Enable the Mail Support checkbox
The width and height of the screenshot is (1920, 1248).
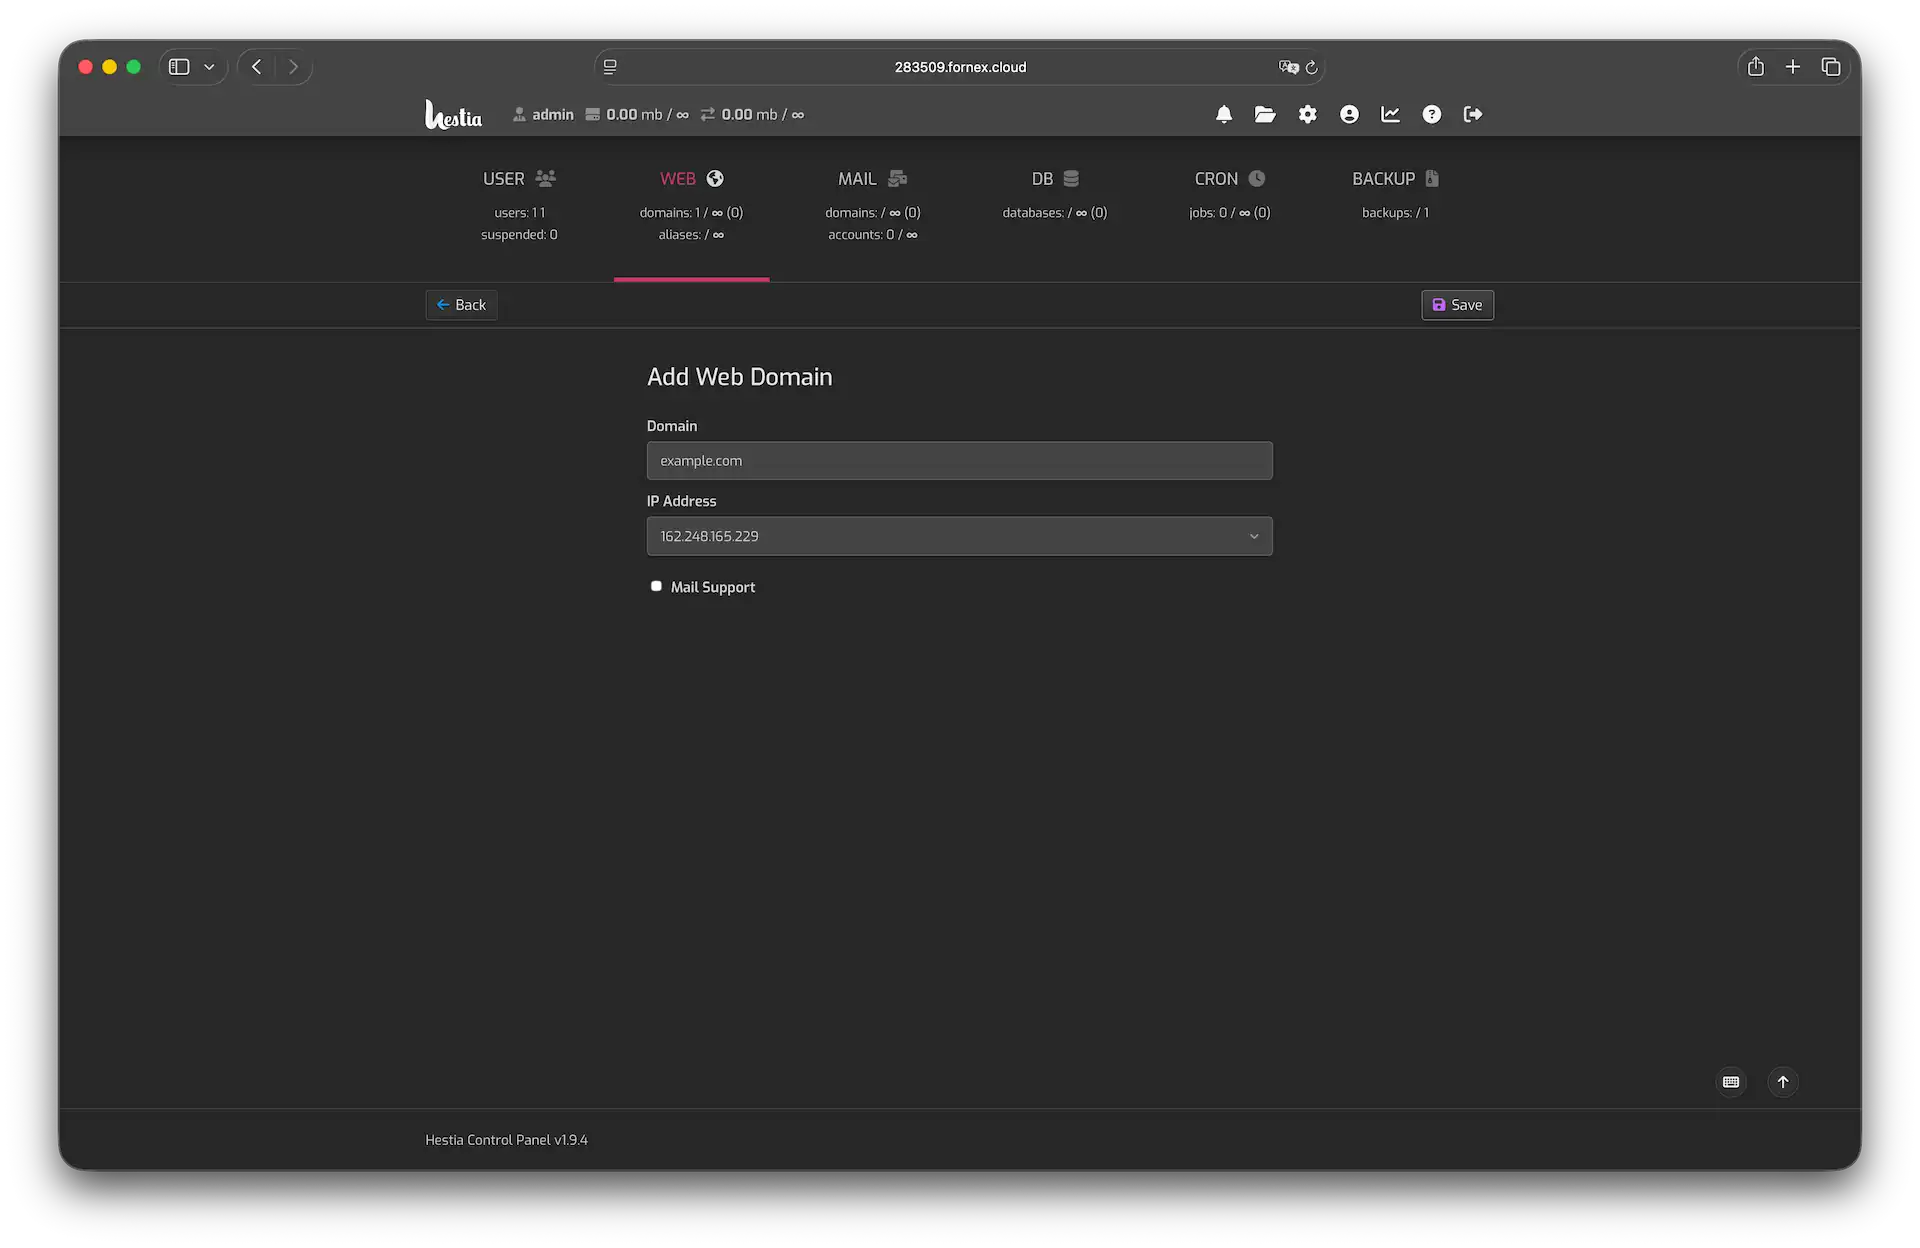656,586
